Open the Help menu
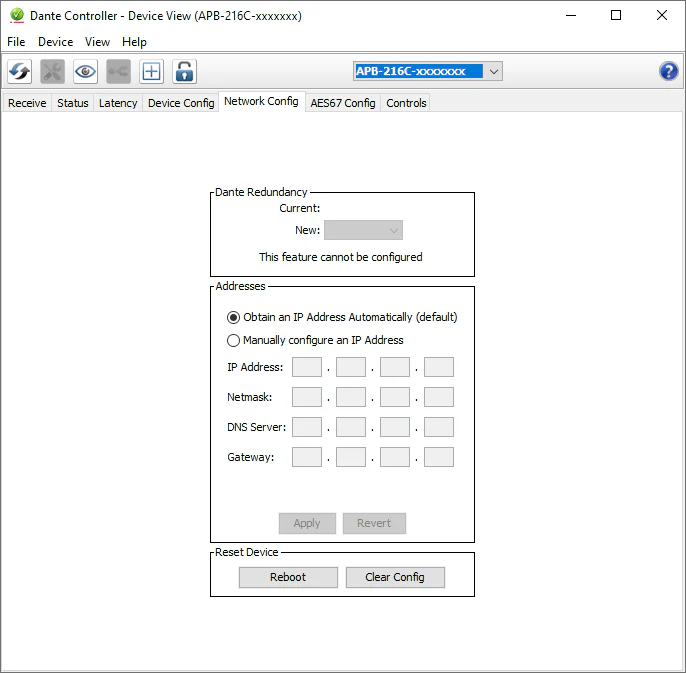Image resolution: width=686 pixels, height=673 pixels. click(x=134, y=42)
